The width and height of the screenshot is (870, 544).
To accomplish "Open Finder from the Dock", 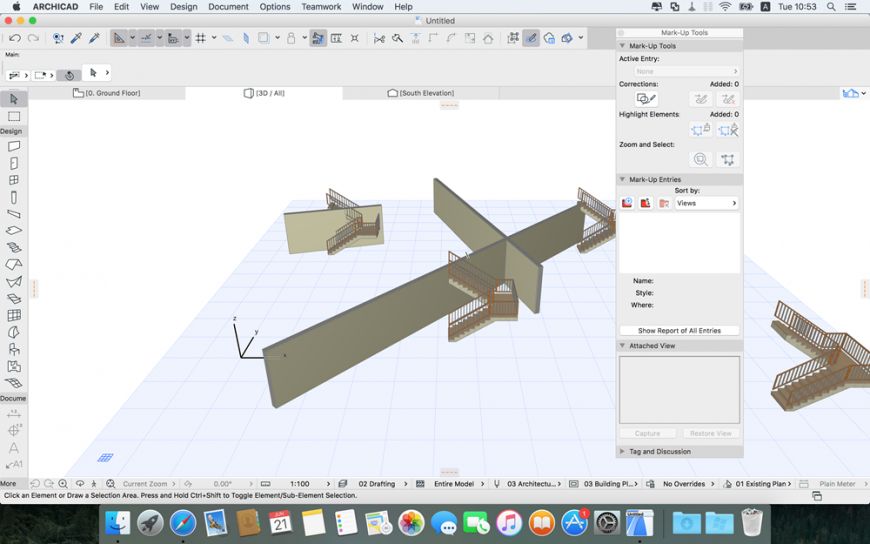I will pyautogui.click(x=118, y=523).
